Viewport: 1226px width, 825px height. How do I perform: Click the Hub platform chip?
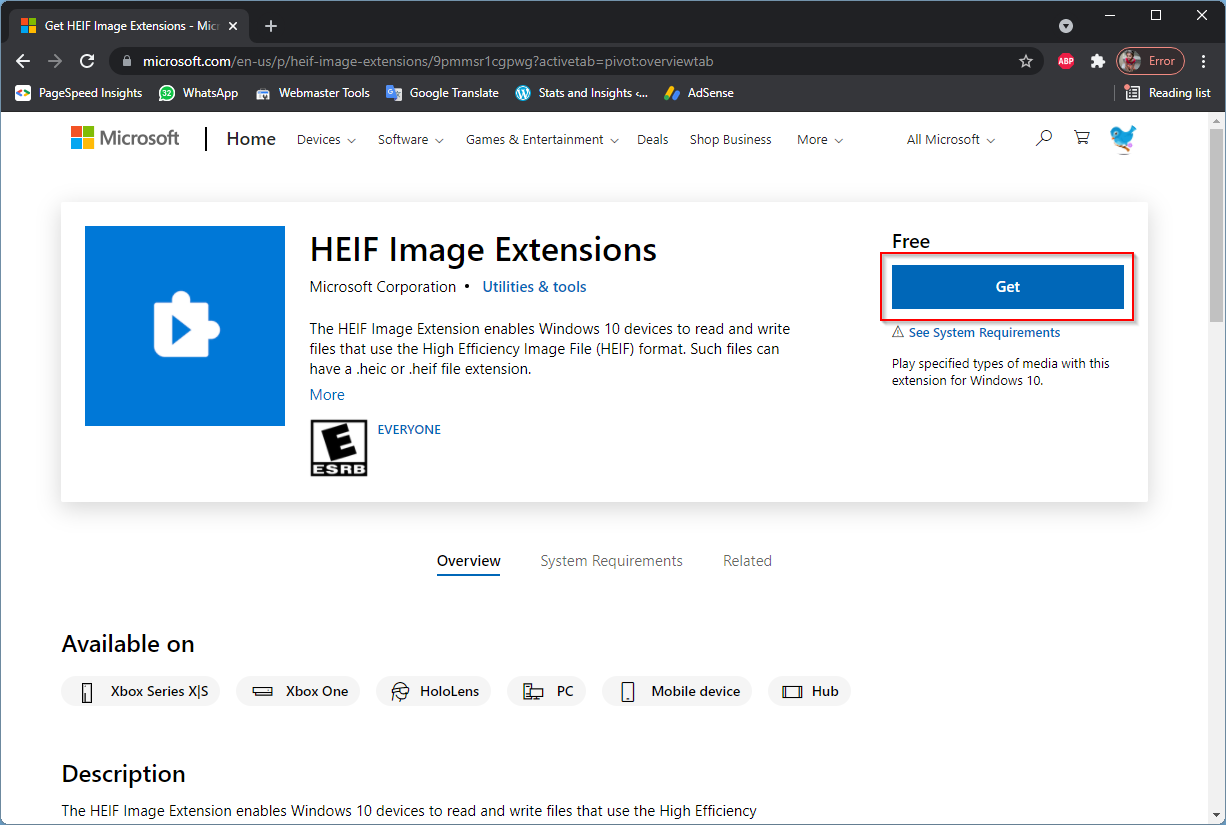[x=810, y=691]
